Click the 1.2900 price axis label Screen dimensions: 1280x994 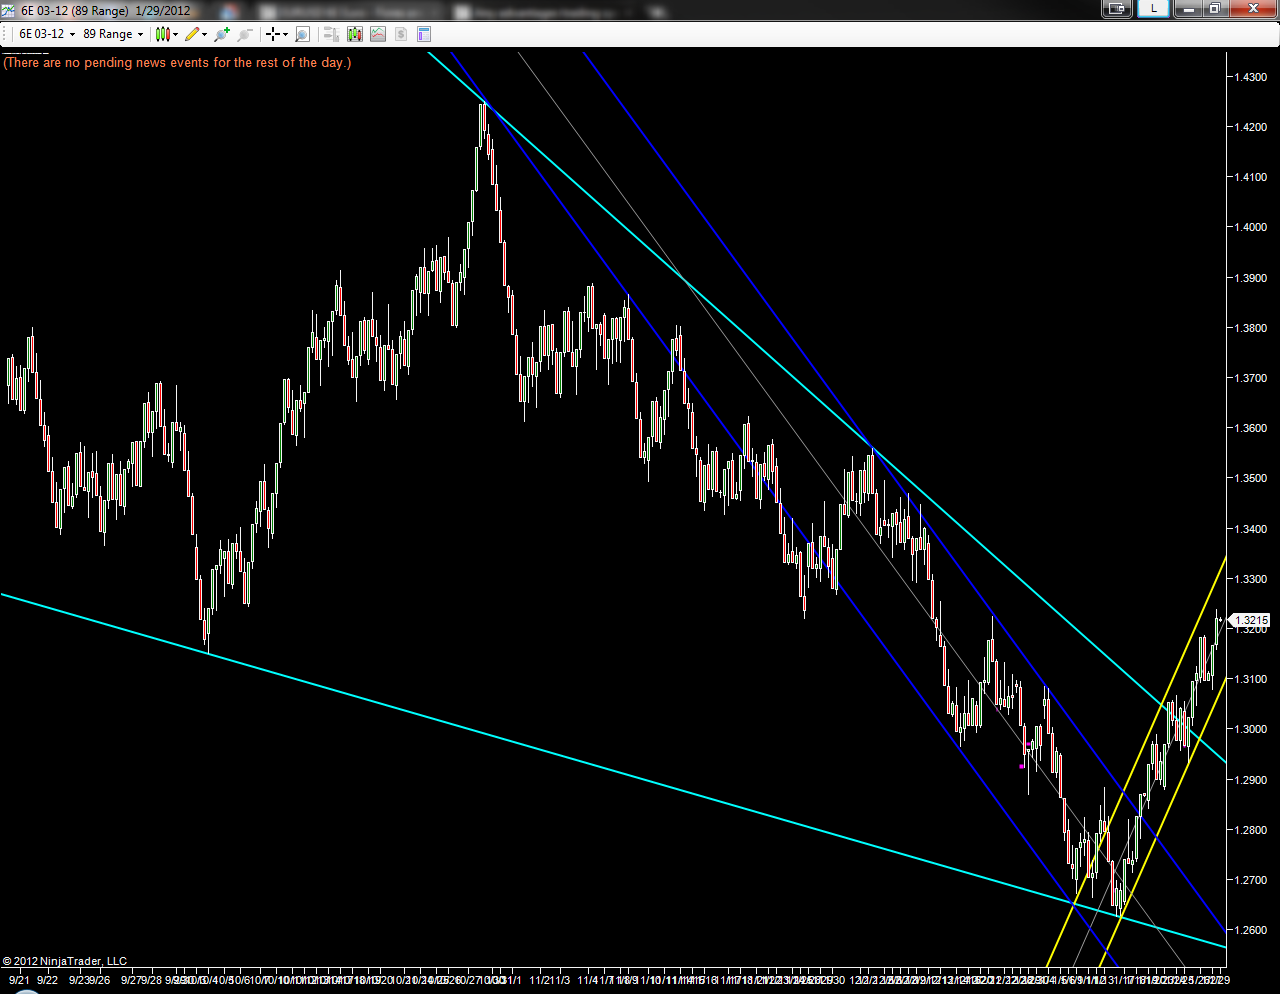1251,780
